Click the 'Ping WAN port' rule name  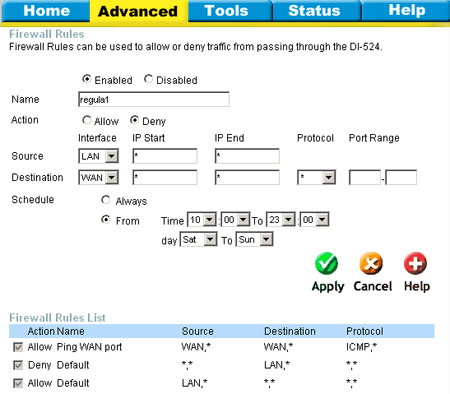click(89, 347)
